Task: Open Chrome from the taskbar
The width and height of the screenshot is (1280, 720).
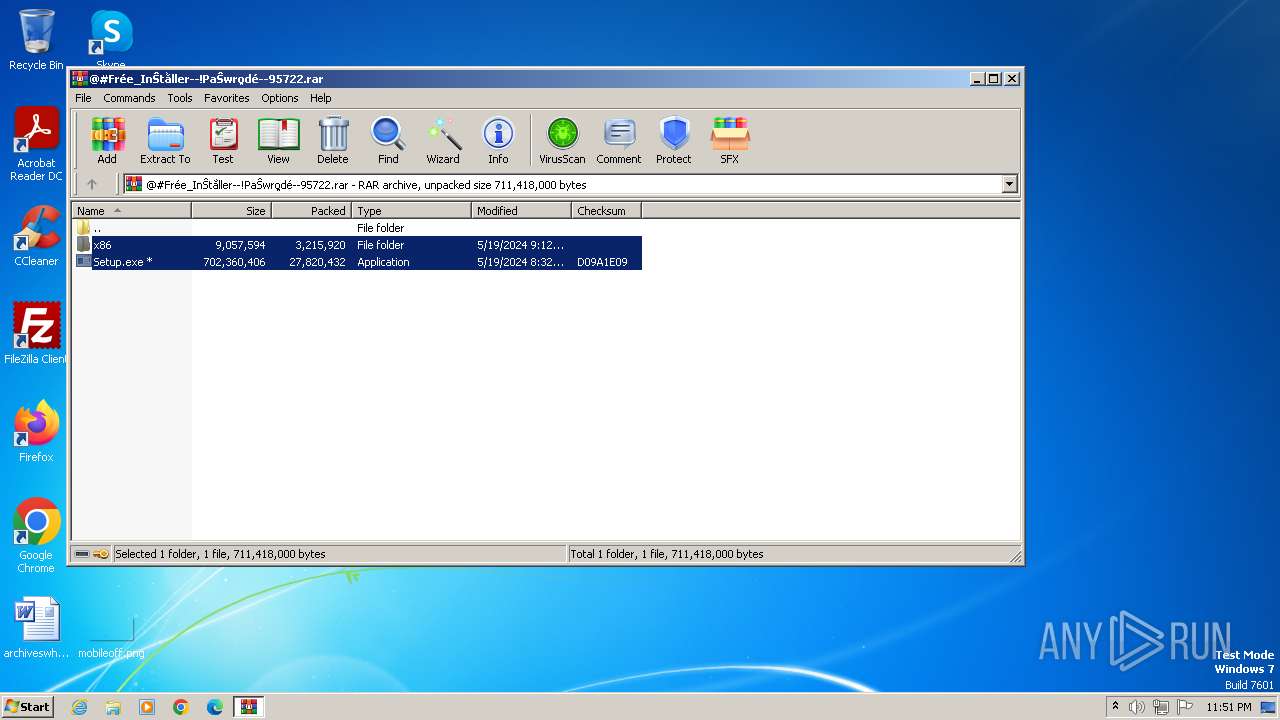Action: (x=181, y=707)
